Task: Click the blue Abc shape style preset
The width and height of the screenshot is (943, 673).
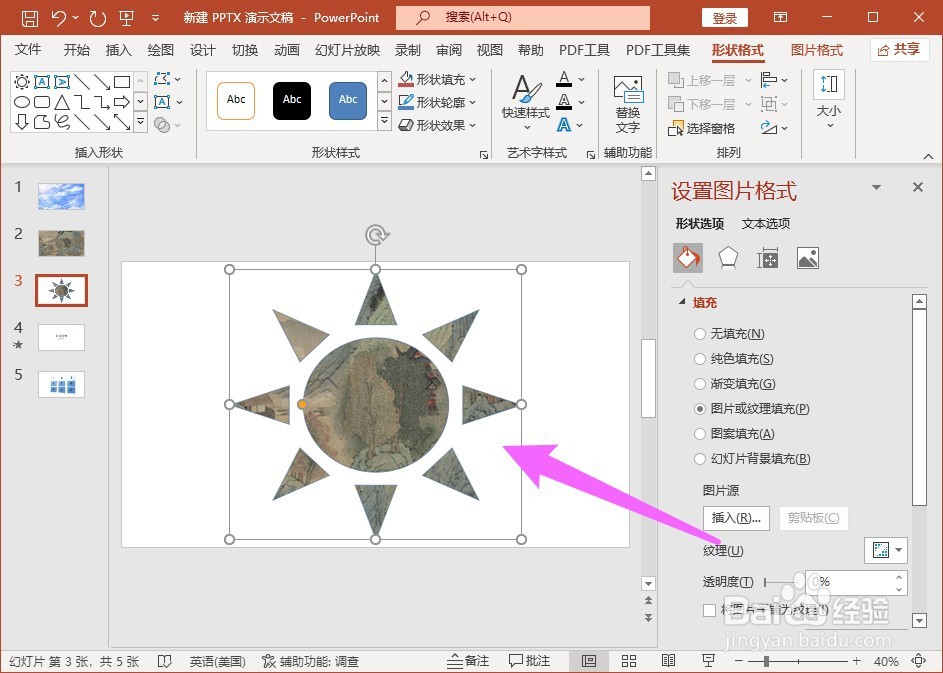Action: coord(348,100)
